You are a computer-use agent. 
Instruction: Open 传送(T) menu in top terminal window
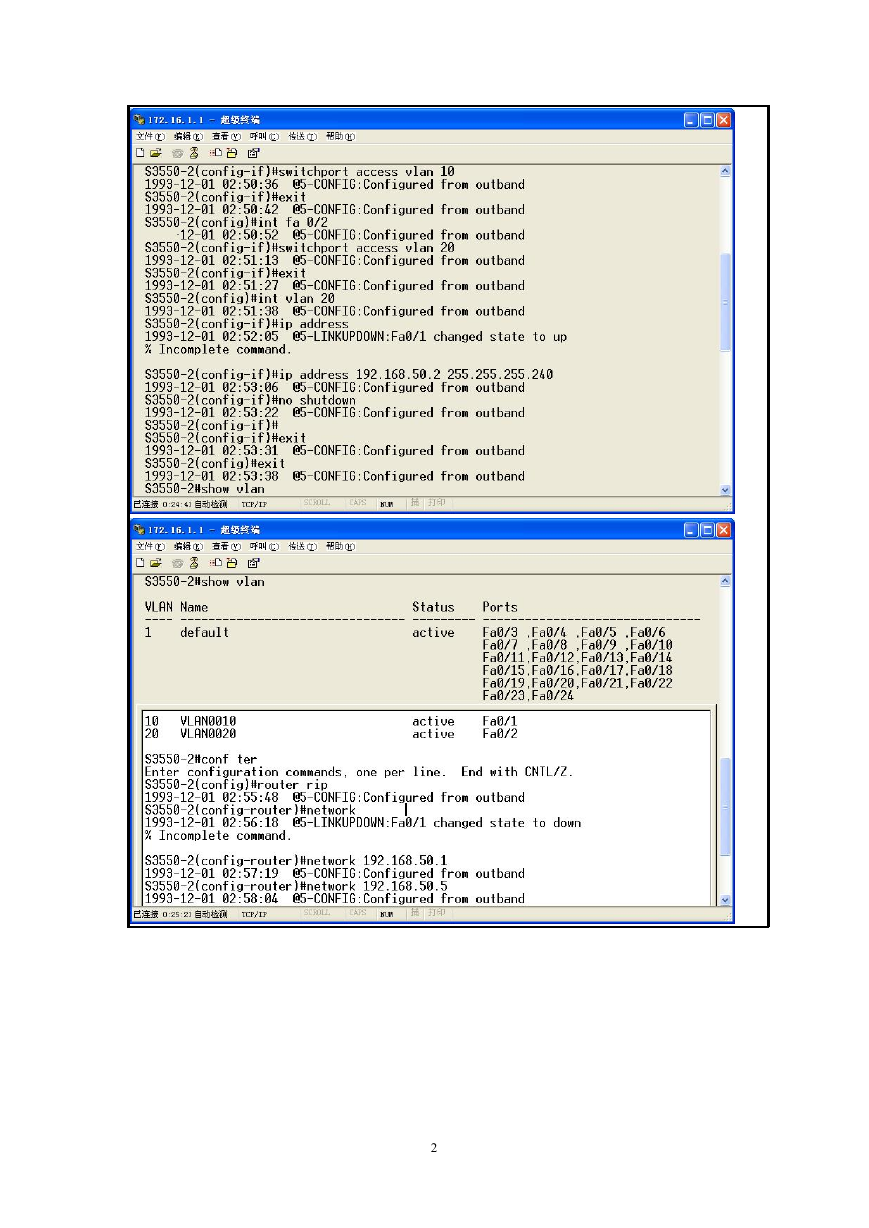coord(303,137)
